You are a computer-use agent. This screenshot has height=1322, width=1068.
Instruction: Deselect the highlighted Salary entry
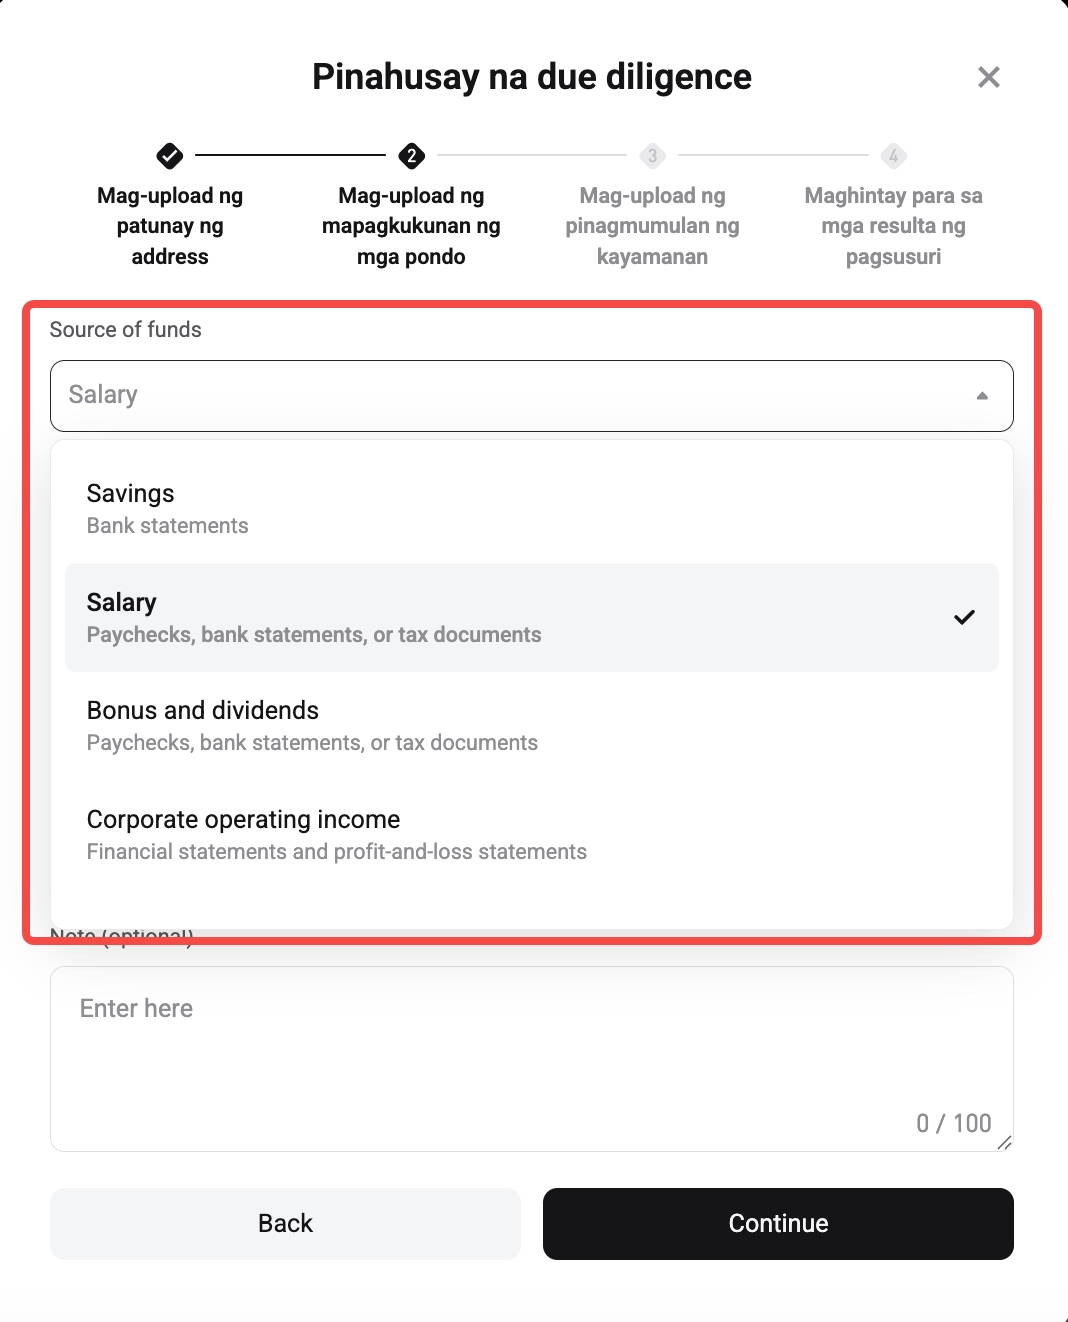[x=531, y=618]
